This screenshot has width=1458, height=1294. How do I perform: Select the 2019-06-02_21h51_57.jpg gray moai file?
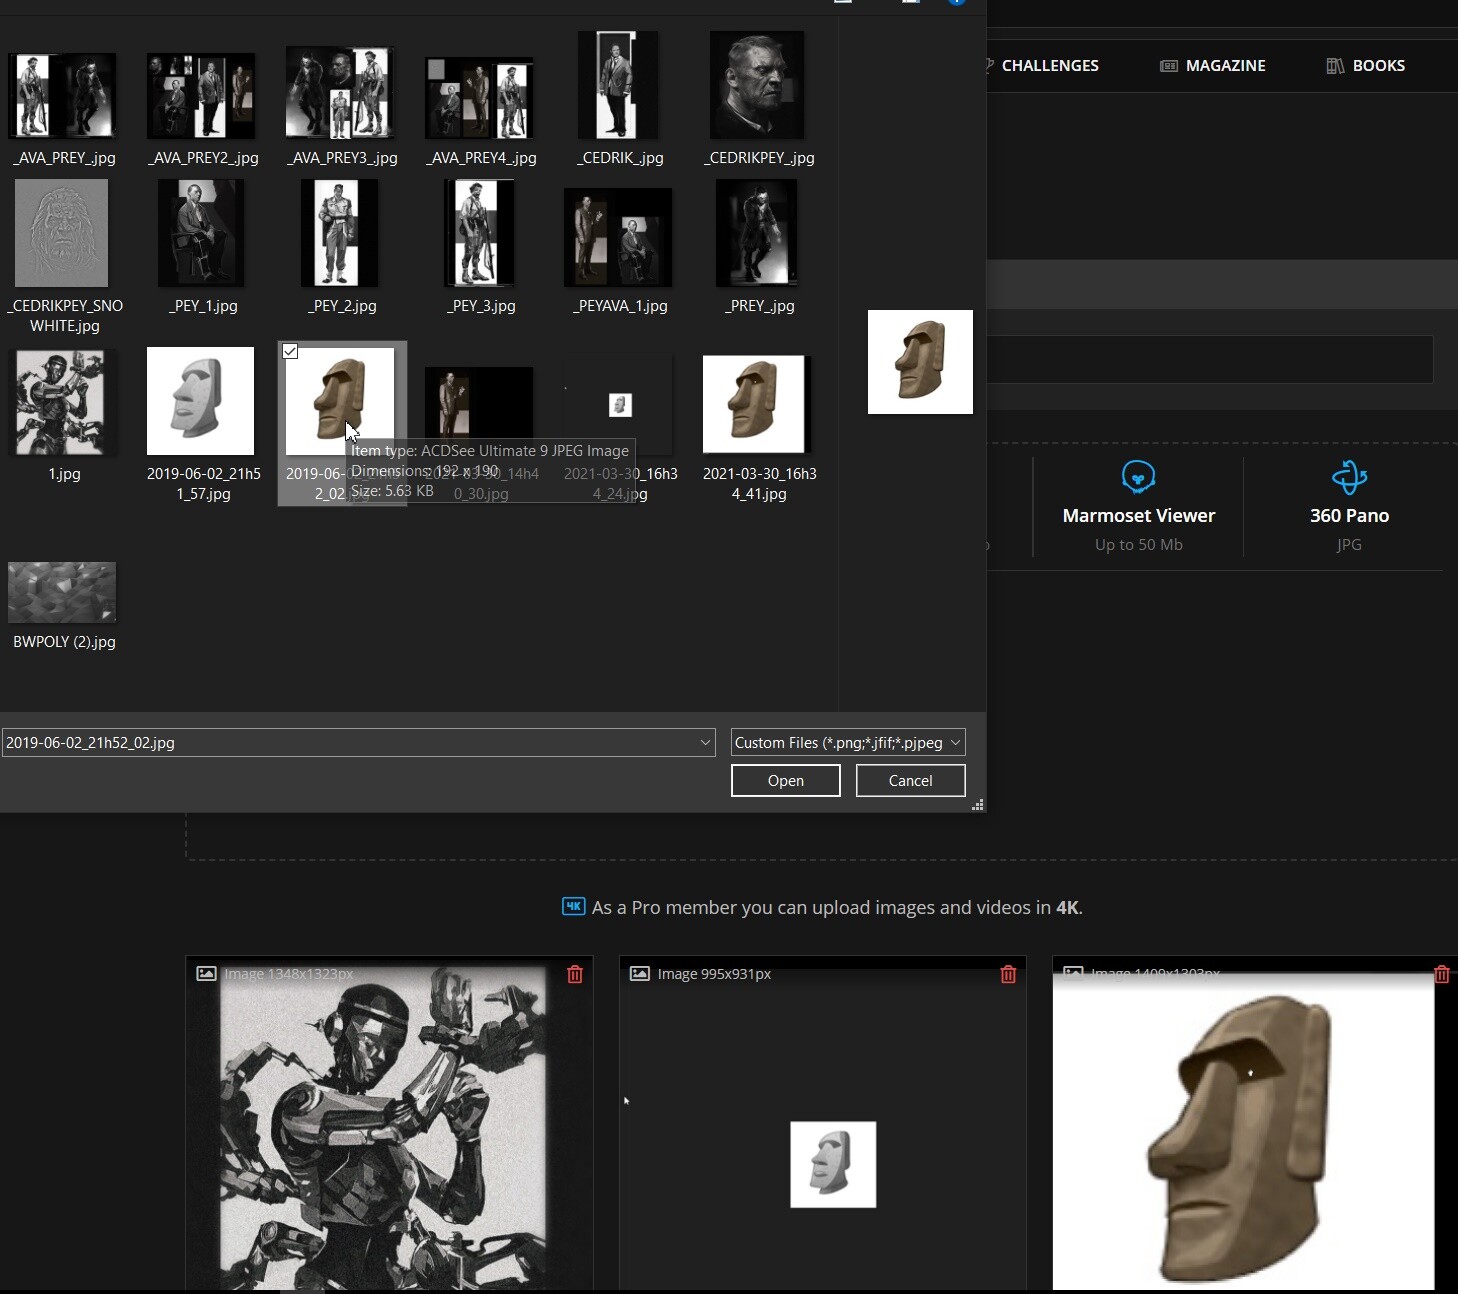(201, 401)
